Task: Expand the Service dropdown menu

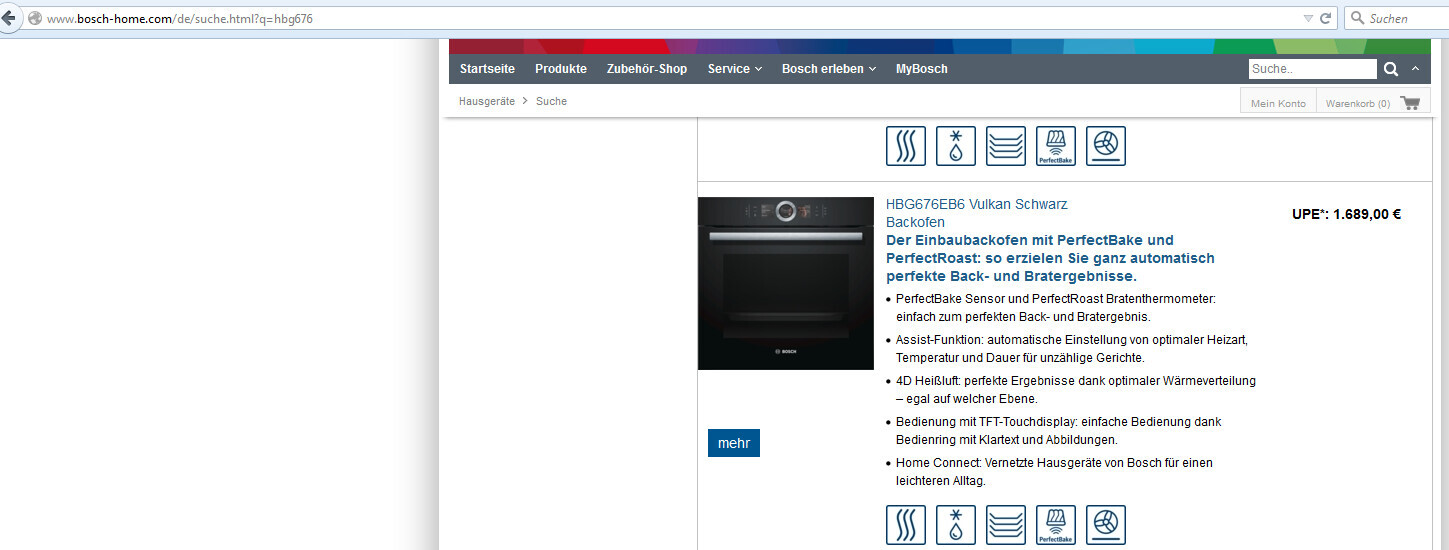Action: click(x=734, y=69)
